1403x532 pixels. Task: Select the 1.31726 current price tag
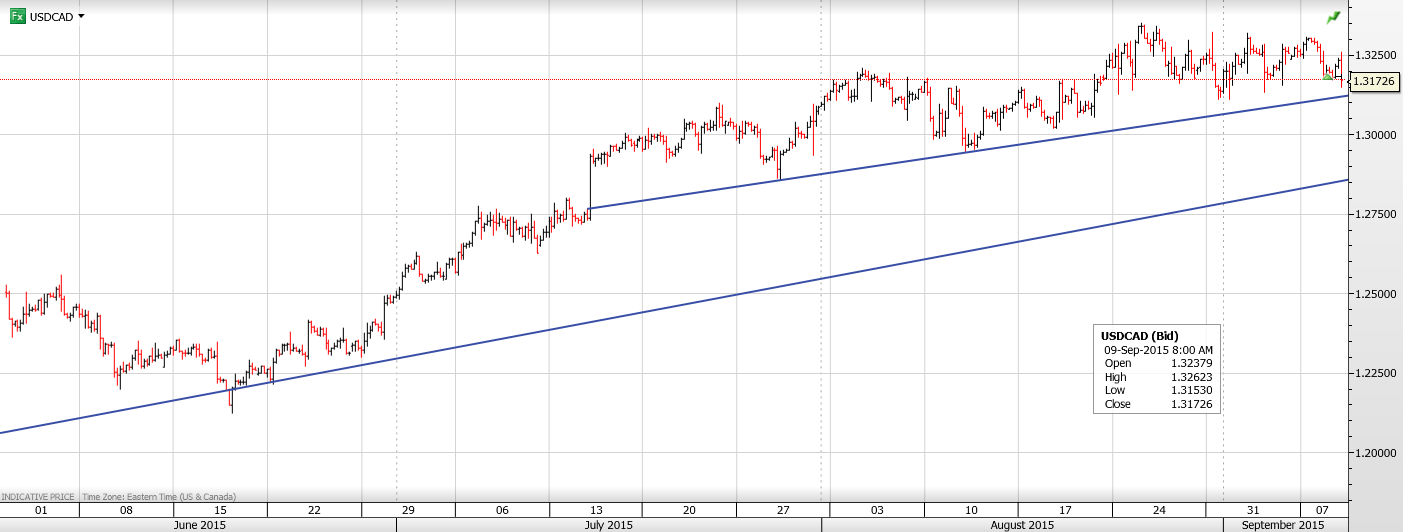[x=1374, y=82]
